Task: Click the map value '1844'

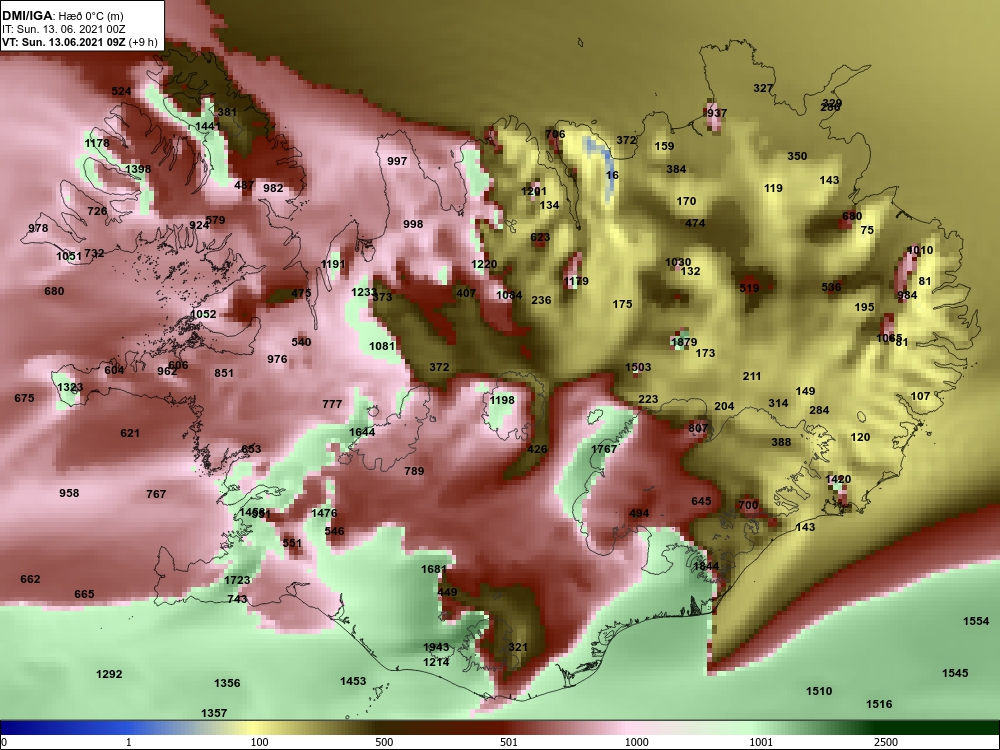Action: point(707,566)
